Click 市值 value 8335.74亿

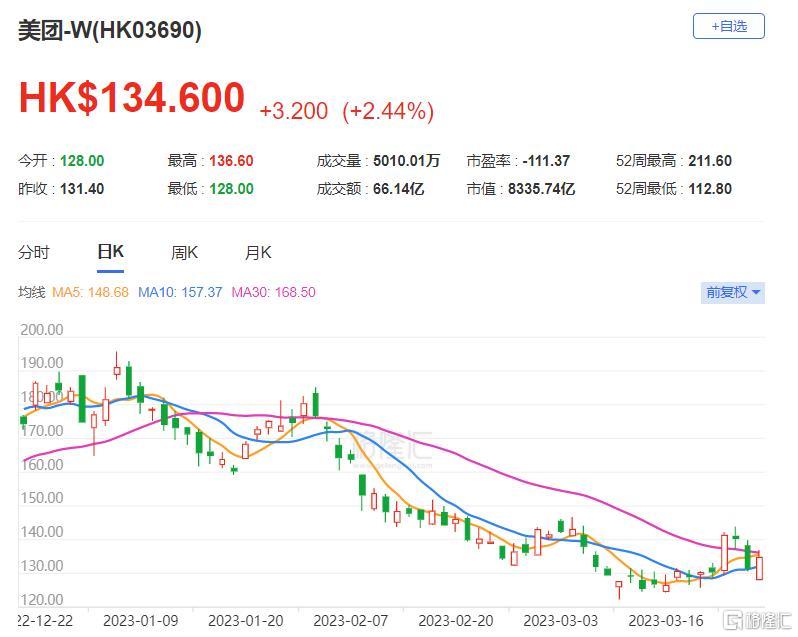[x=542, y=189]
